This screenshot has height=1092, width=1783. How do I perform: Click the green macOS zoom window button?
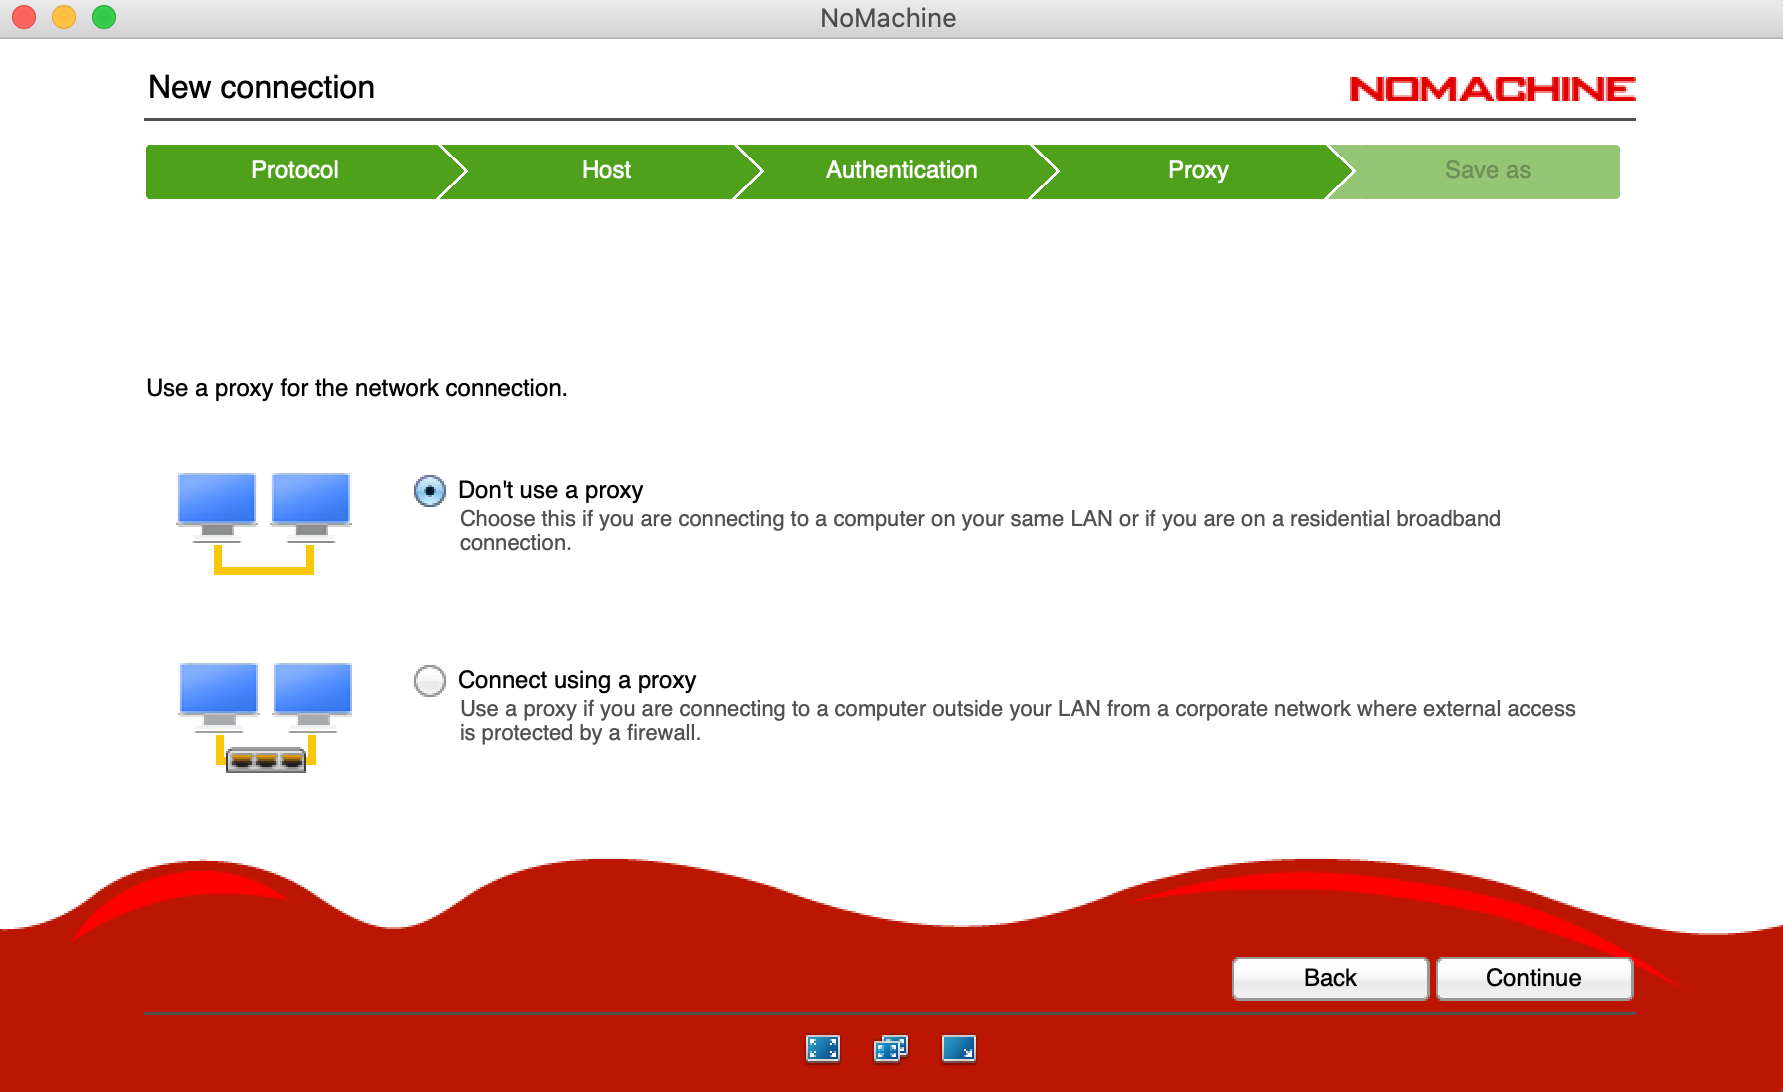tap(104, 17)
